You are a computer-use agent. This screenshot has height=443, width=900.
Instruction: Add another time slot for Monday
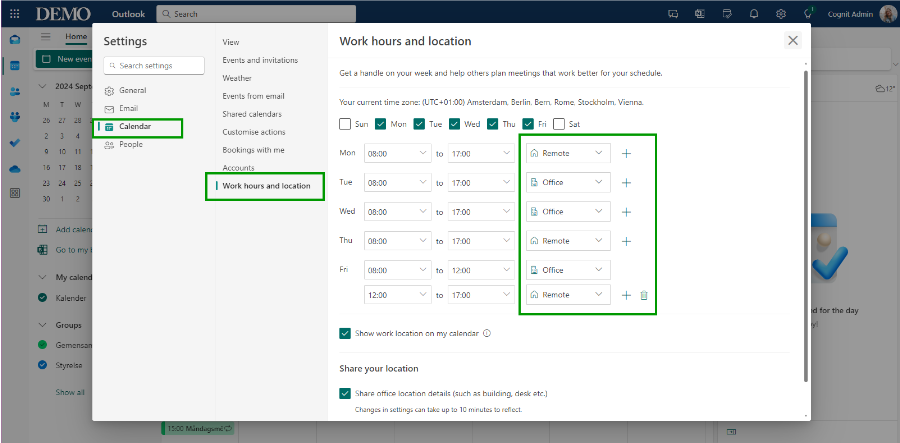point(626,154)
